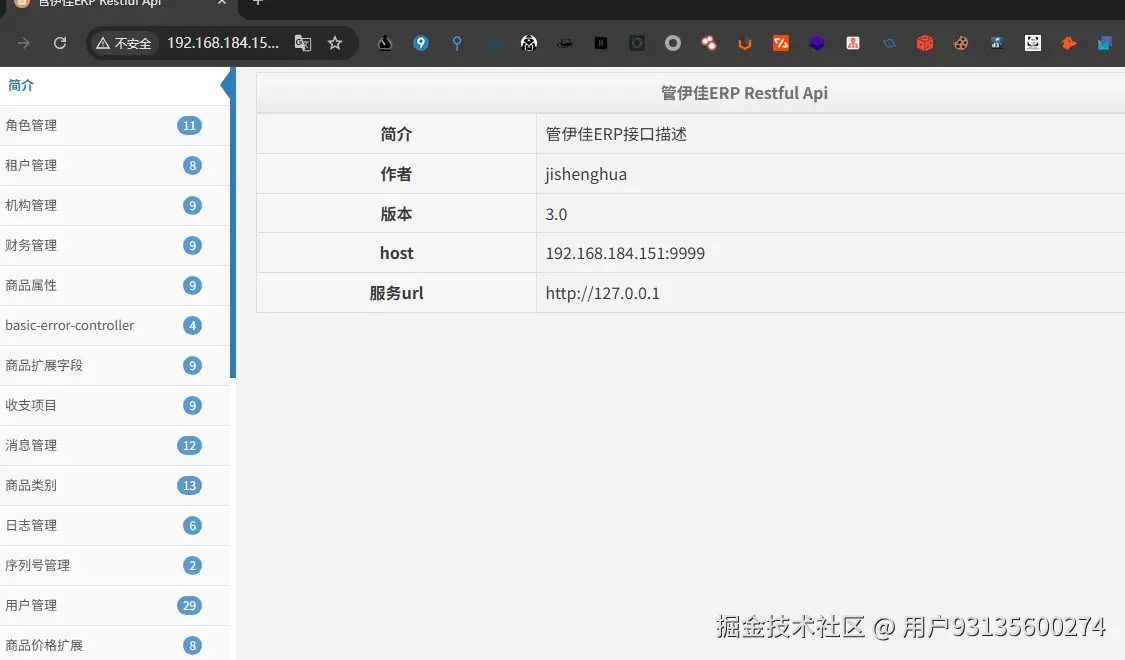Viewport: 1125px width, 660px height.
Task: Click the 版本 label cell
Action: pyautogui.click(x=396, y=214)
